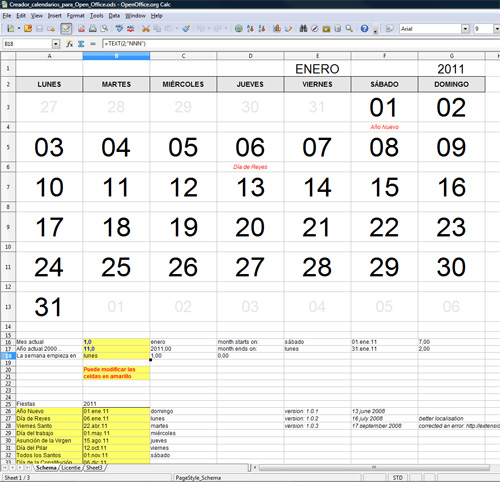The height and width of the screenshot is (482, 500).
Task: Click the Print file directly icon
Action: 93,29
